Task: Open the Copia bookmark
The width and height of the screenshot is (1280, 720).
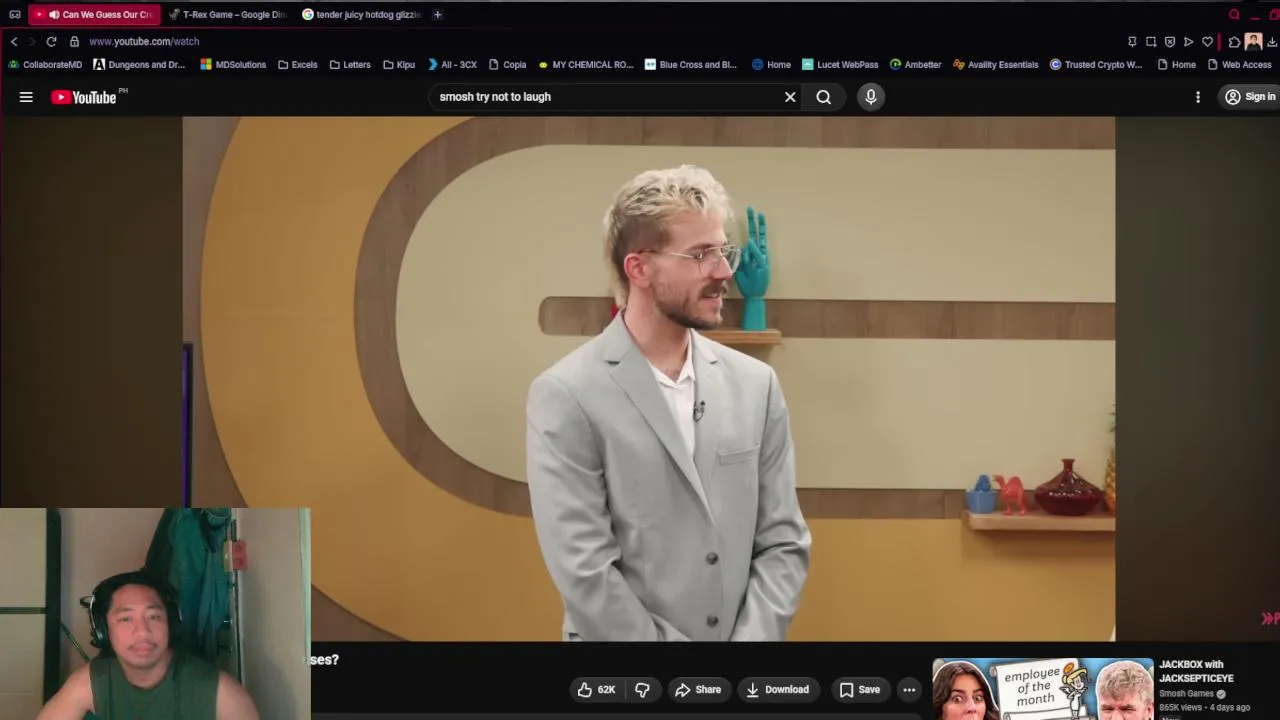Action: click(508, 64)
